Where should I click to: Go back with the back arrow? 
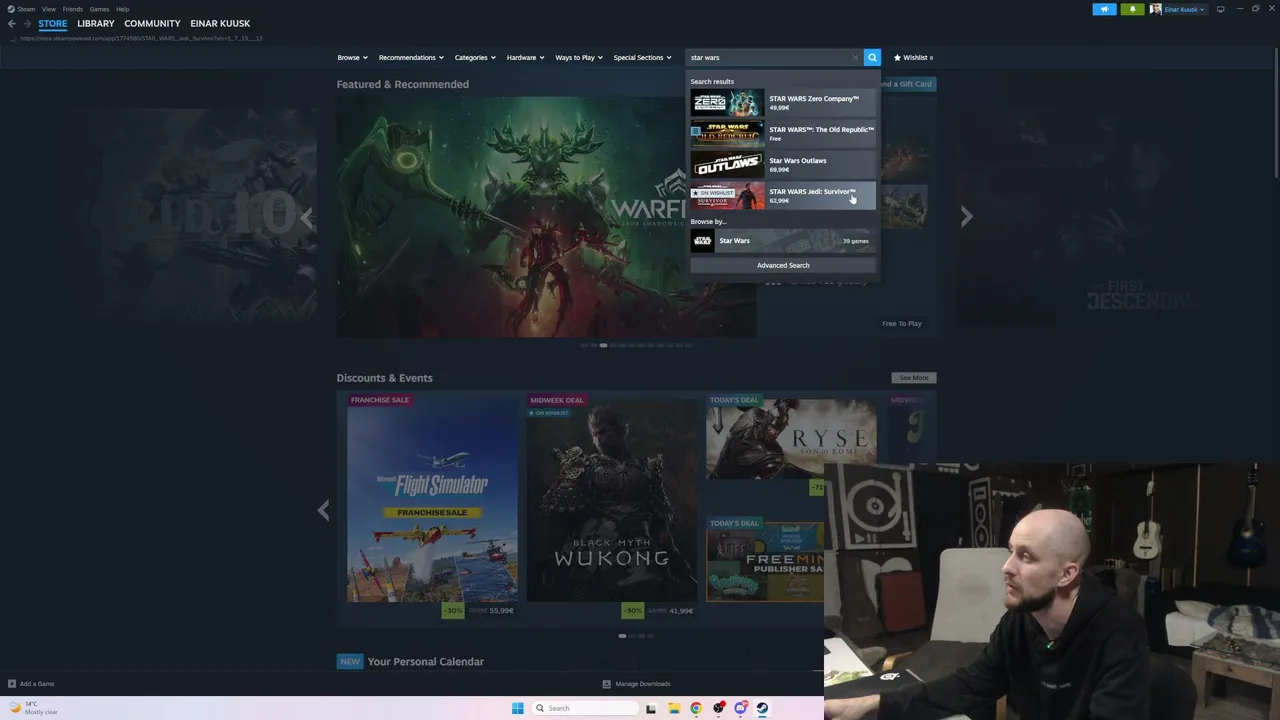12,23
